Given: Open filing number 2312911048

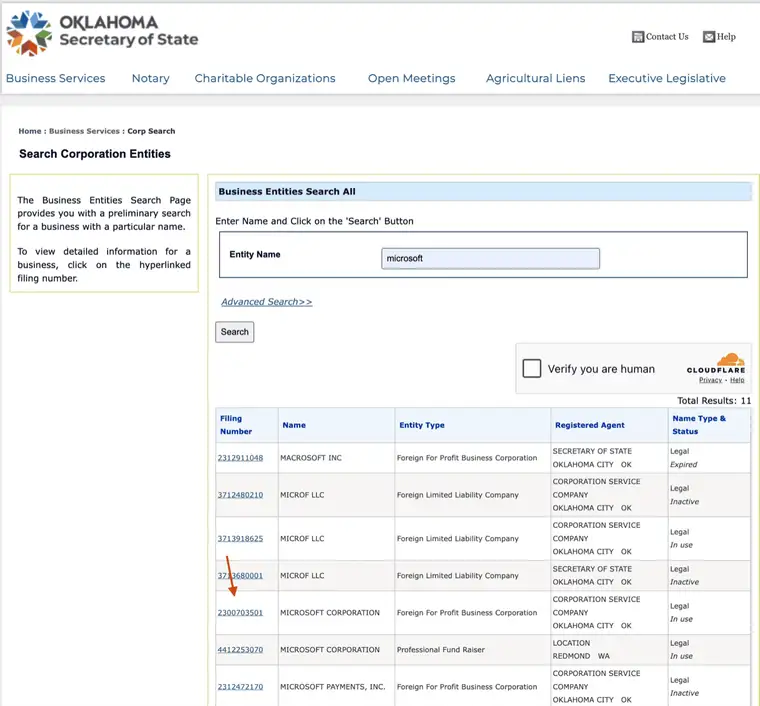Looking at the screenshot, I should point(240,458).
